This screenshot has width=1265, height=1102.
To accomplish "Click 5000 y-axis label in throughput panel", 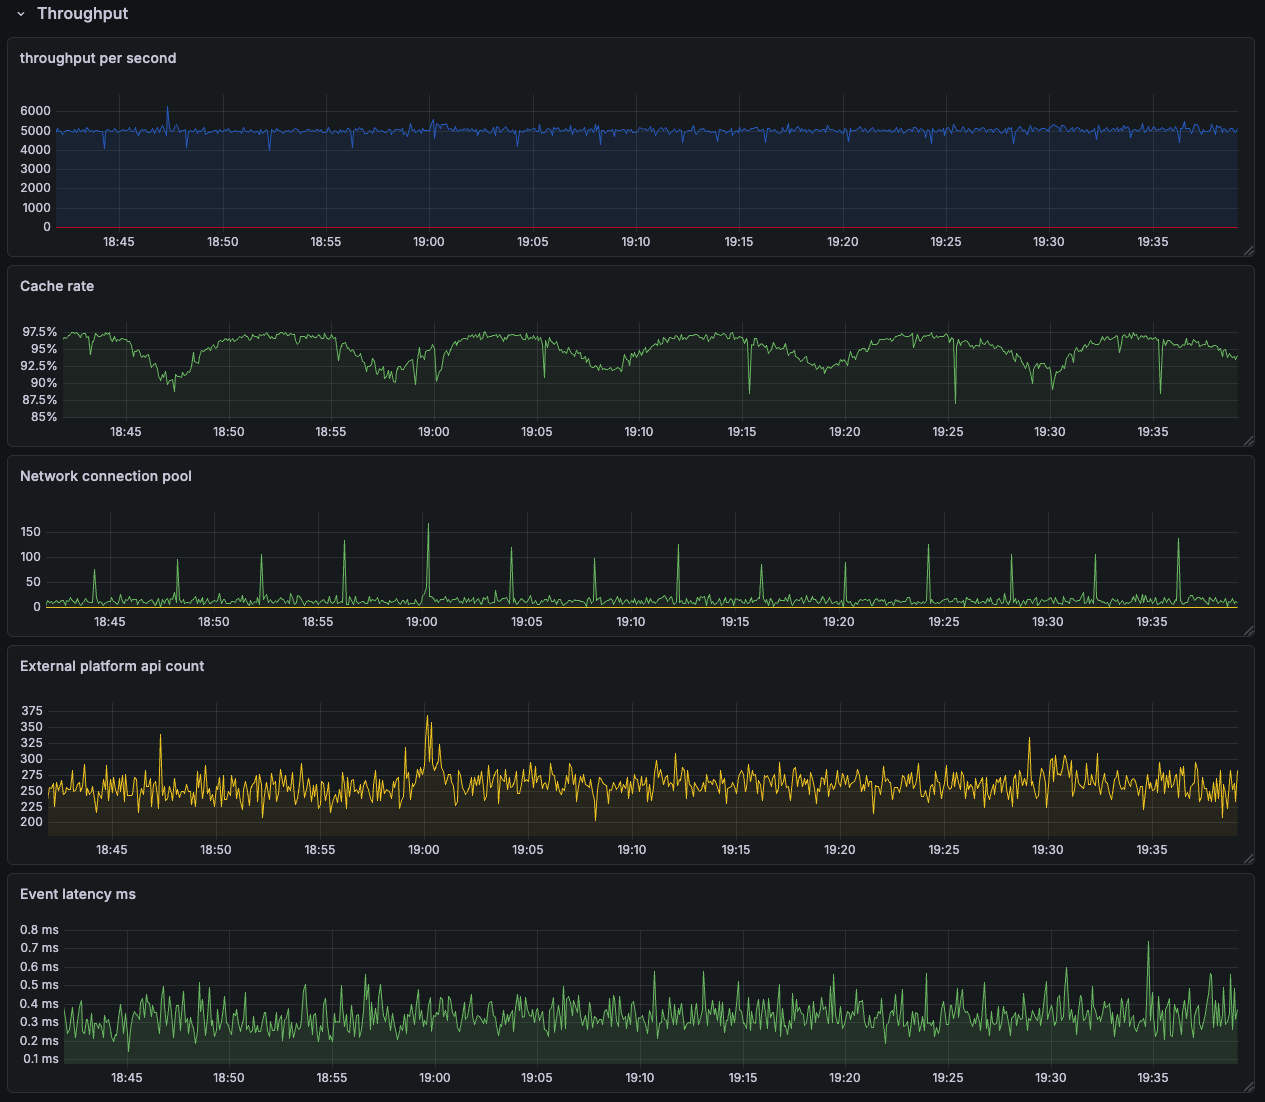I will pyautogui.click(x=35, y=131).
